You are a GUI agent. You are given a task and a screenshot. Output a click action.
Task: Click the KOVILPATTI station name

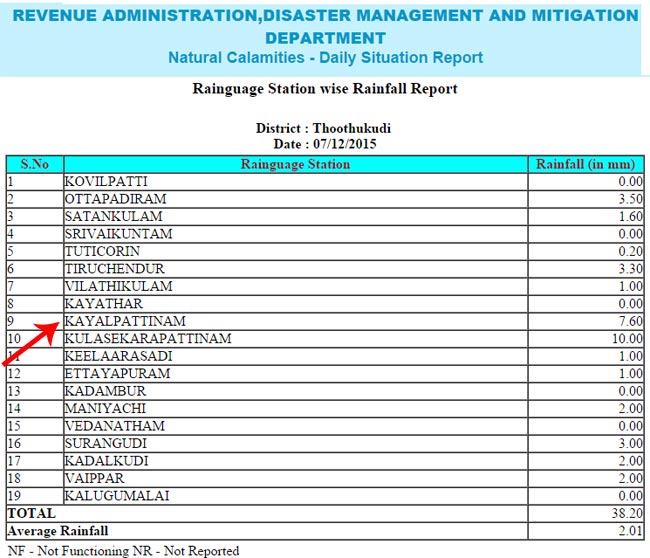tap(106, 182)
